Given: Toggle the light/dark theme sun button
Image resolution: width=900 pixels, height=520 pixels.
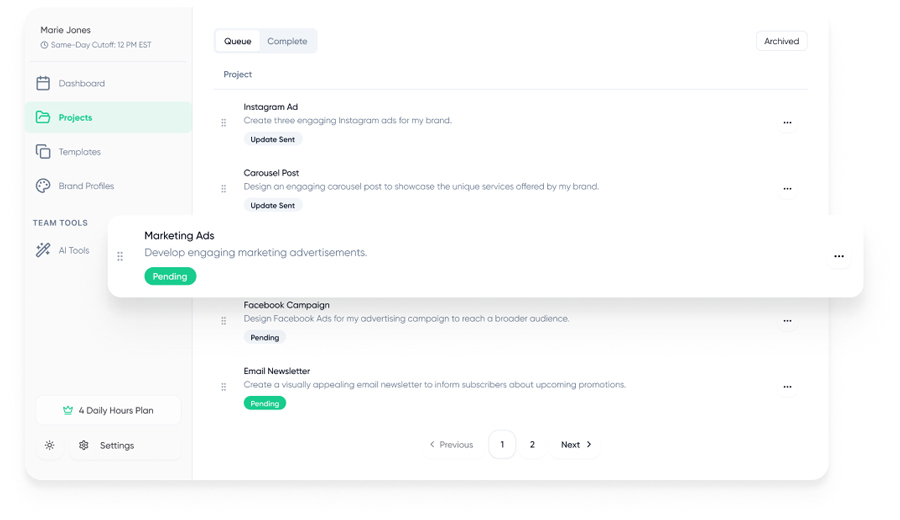Looking at the screenshot, I should click(x=49, y=445).
